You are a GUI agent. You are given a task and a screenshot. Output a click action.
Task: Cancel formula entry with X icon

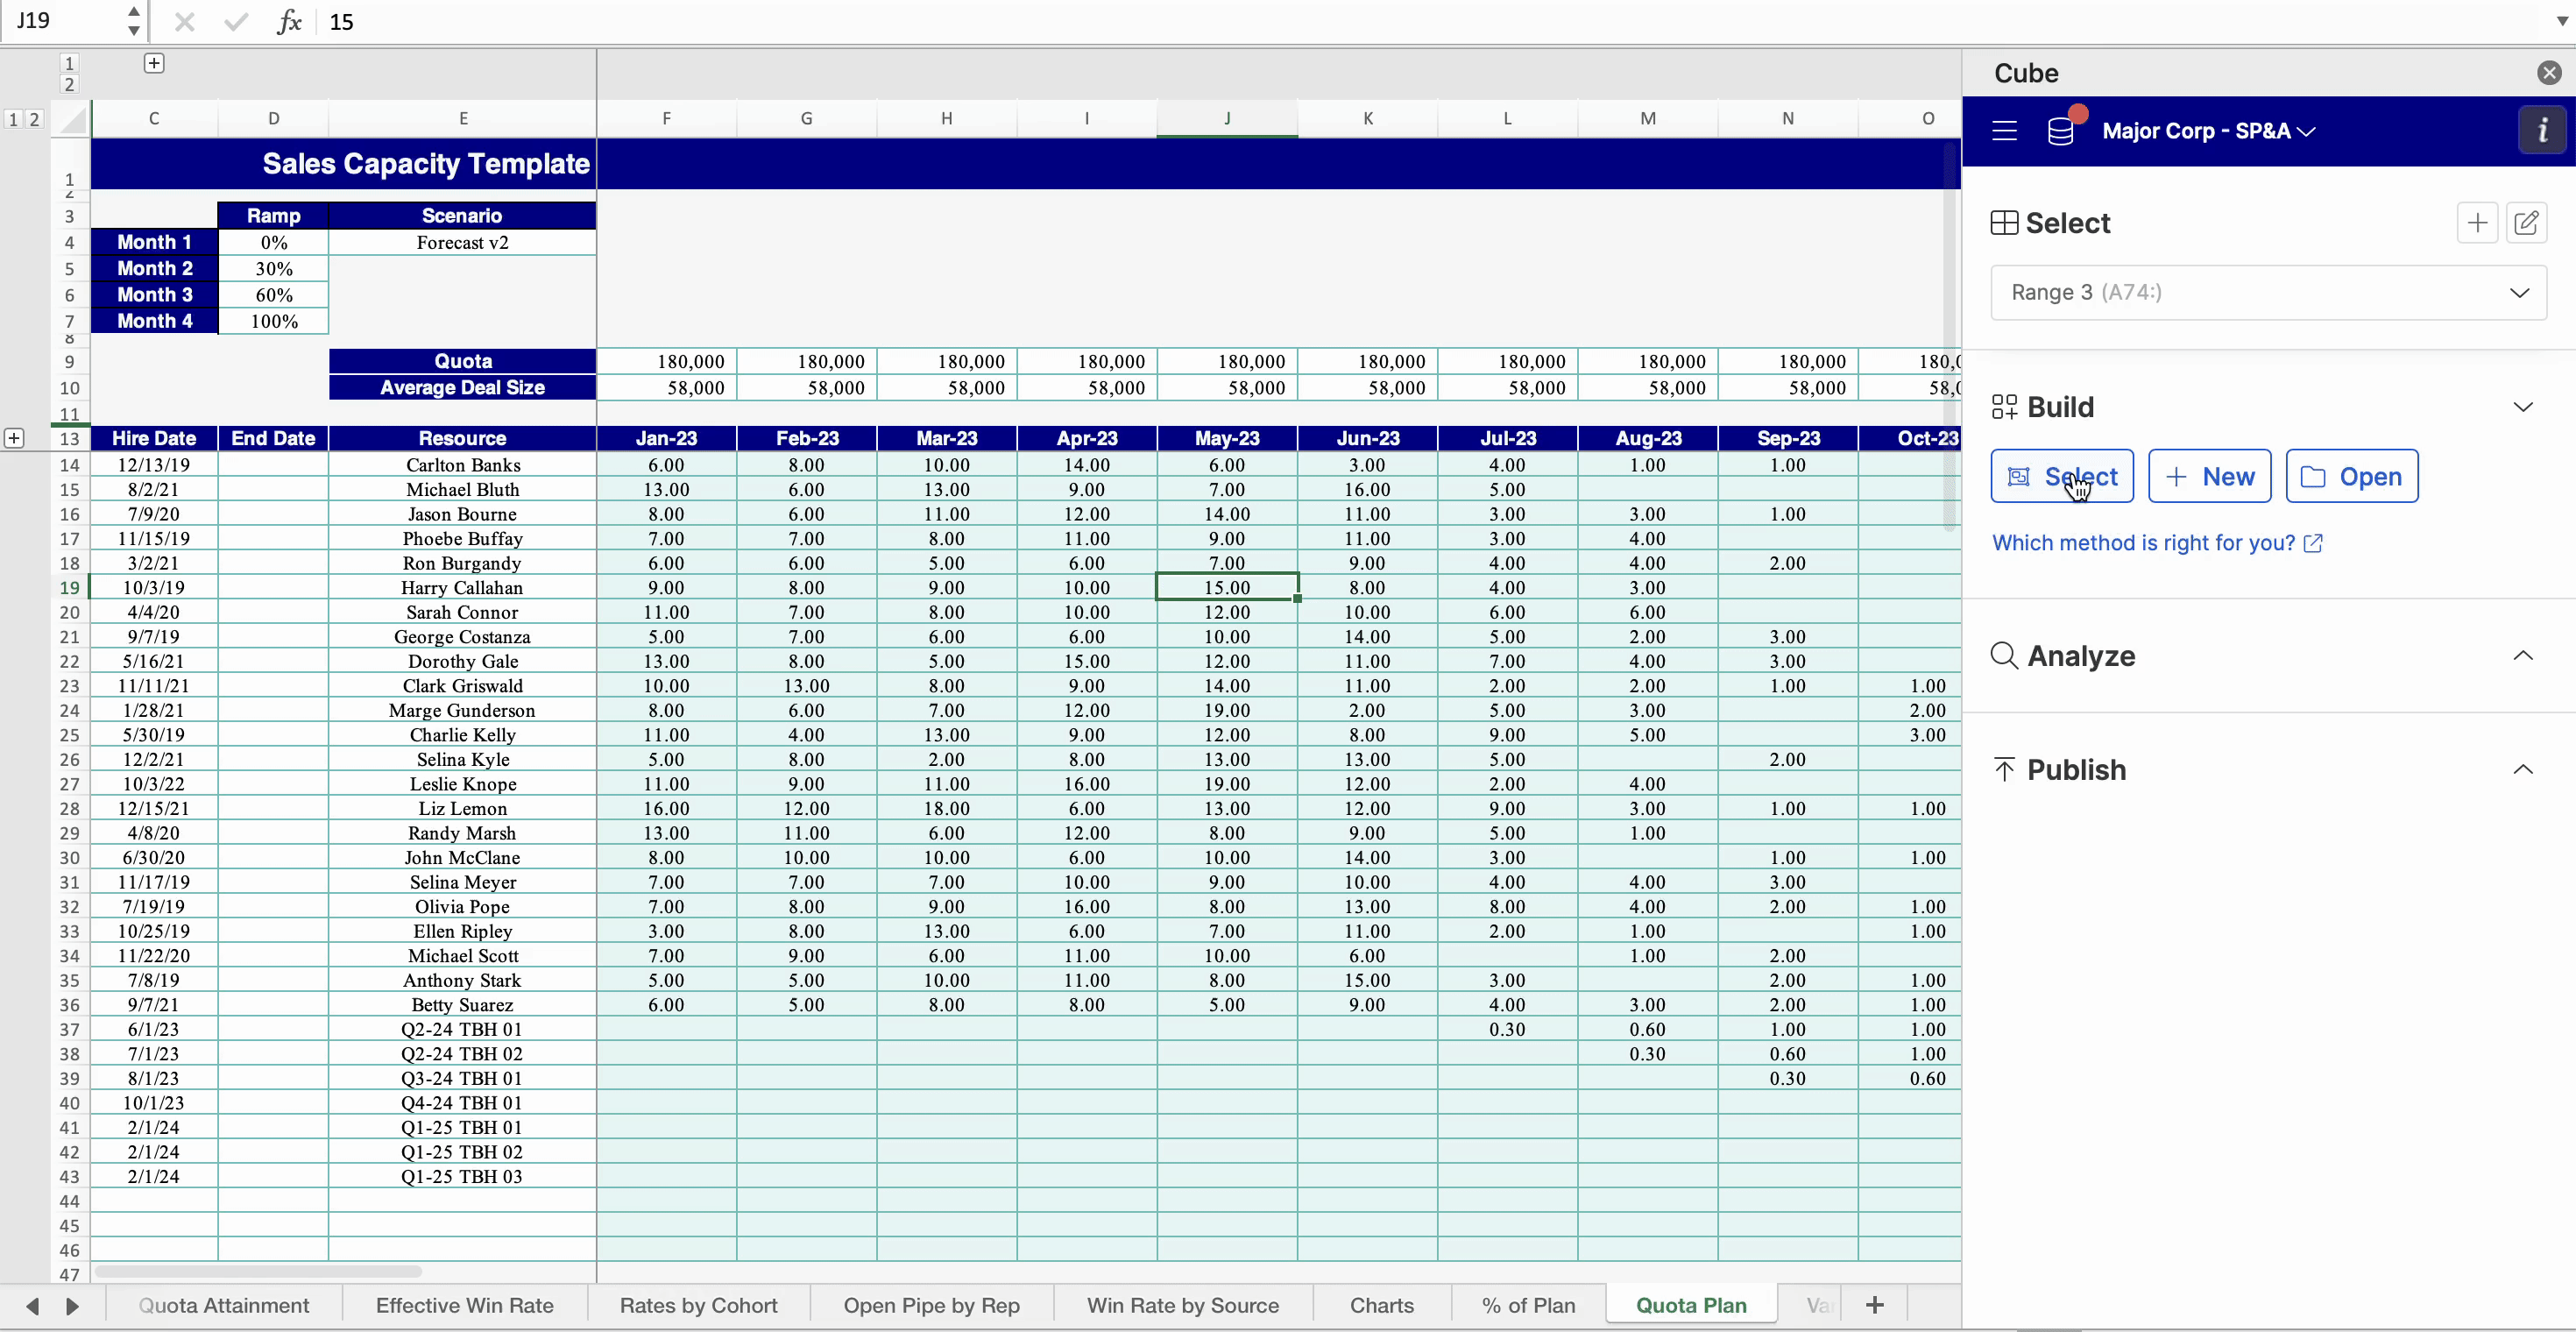(x=184, y=21)
